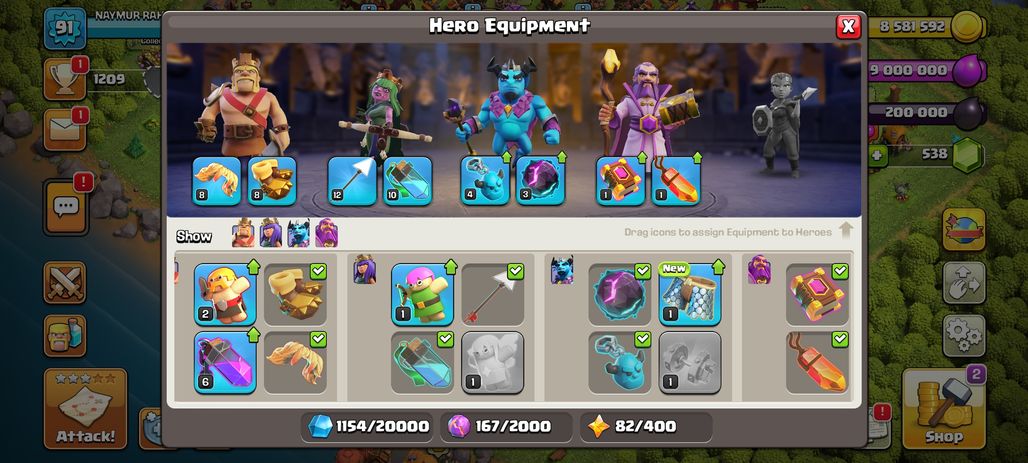Collapse the equipment list with up arrow
This screenshot has width=1028, height=463.
tap(845, 231)
